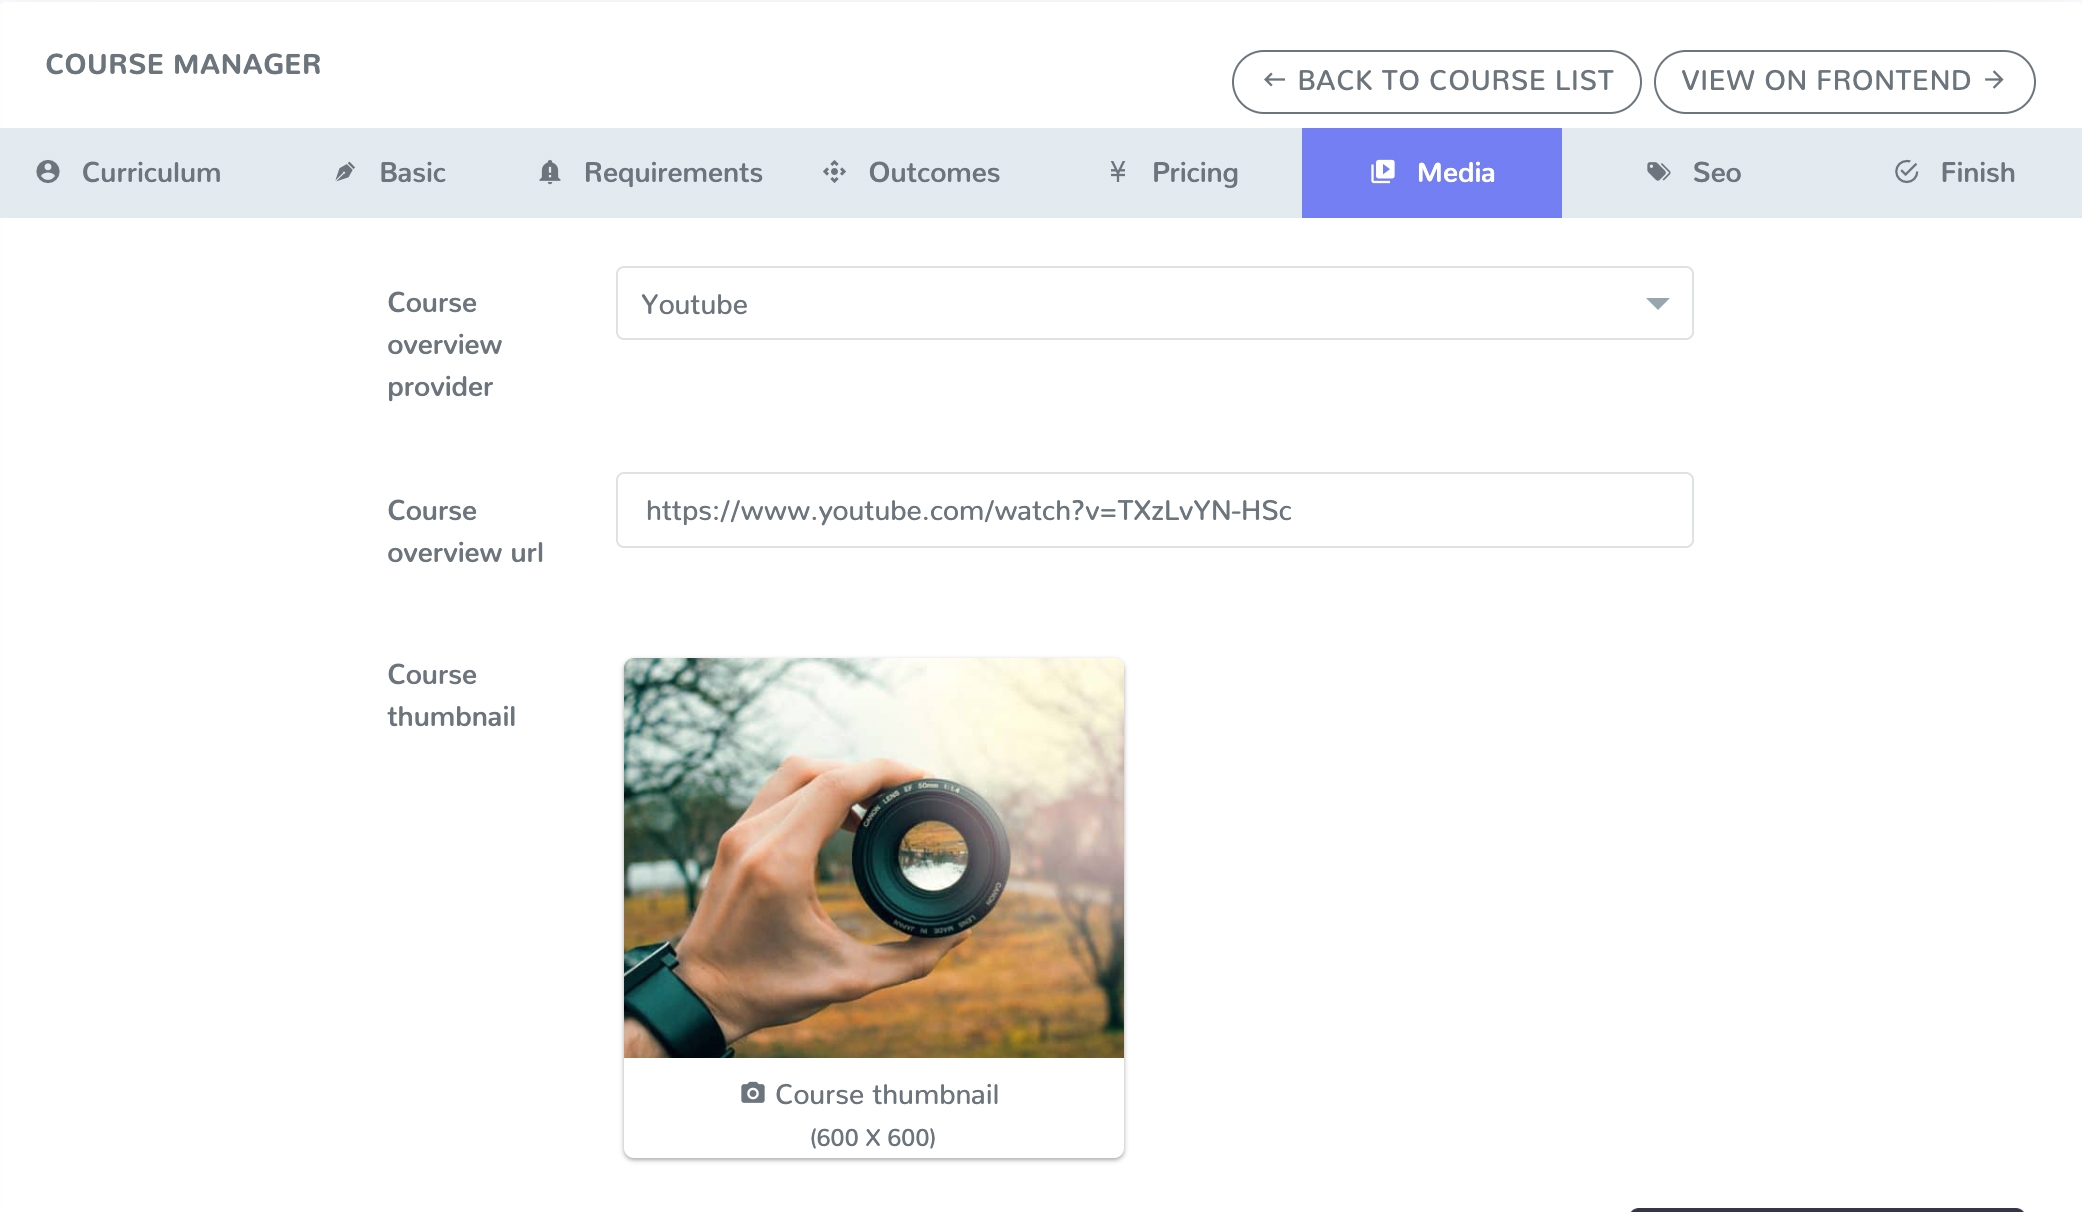Switch to the Seo tab label
The width and height of the screenshot is (2082, 1212).
[1717, 172]
